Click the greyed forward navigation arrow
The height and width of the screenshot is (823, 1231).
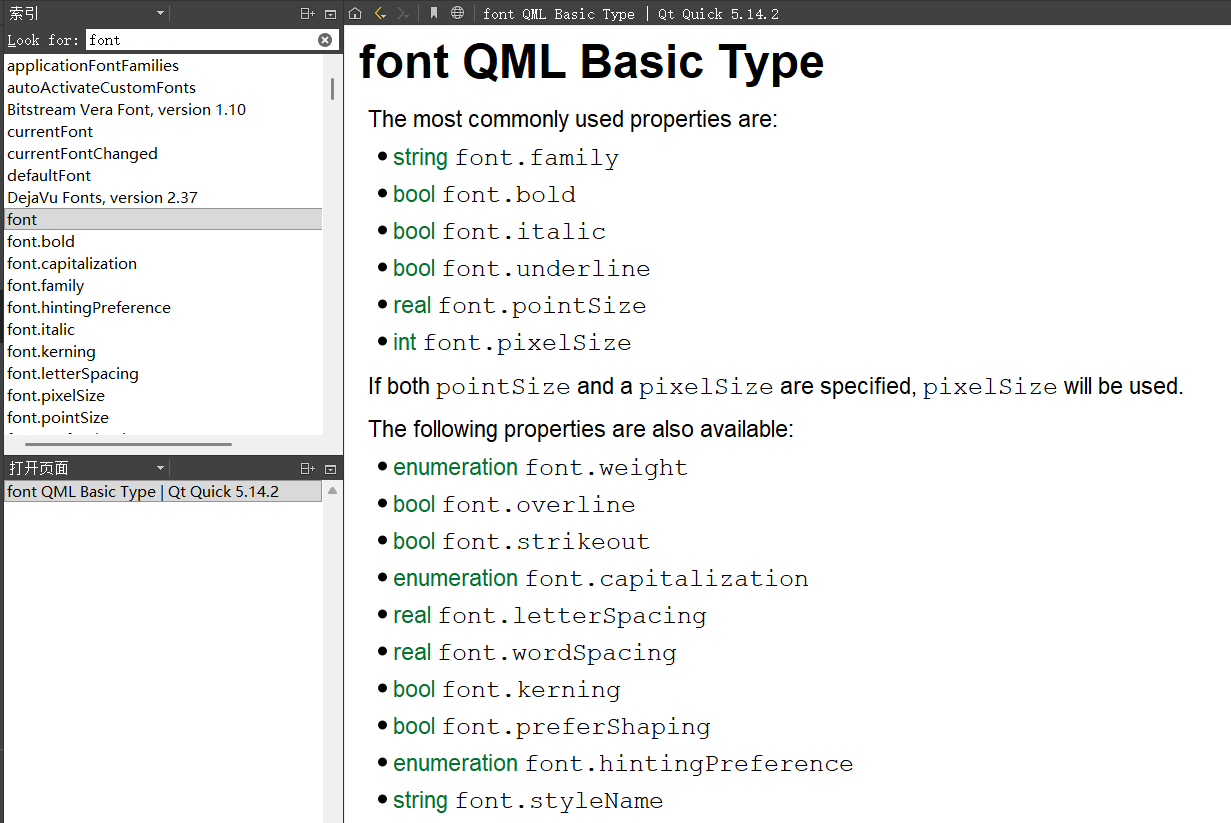[x=402, y=13]
